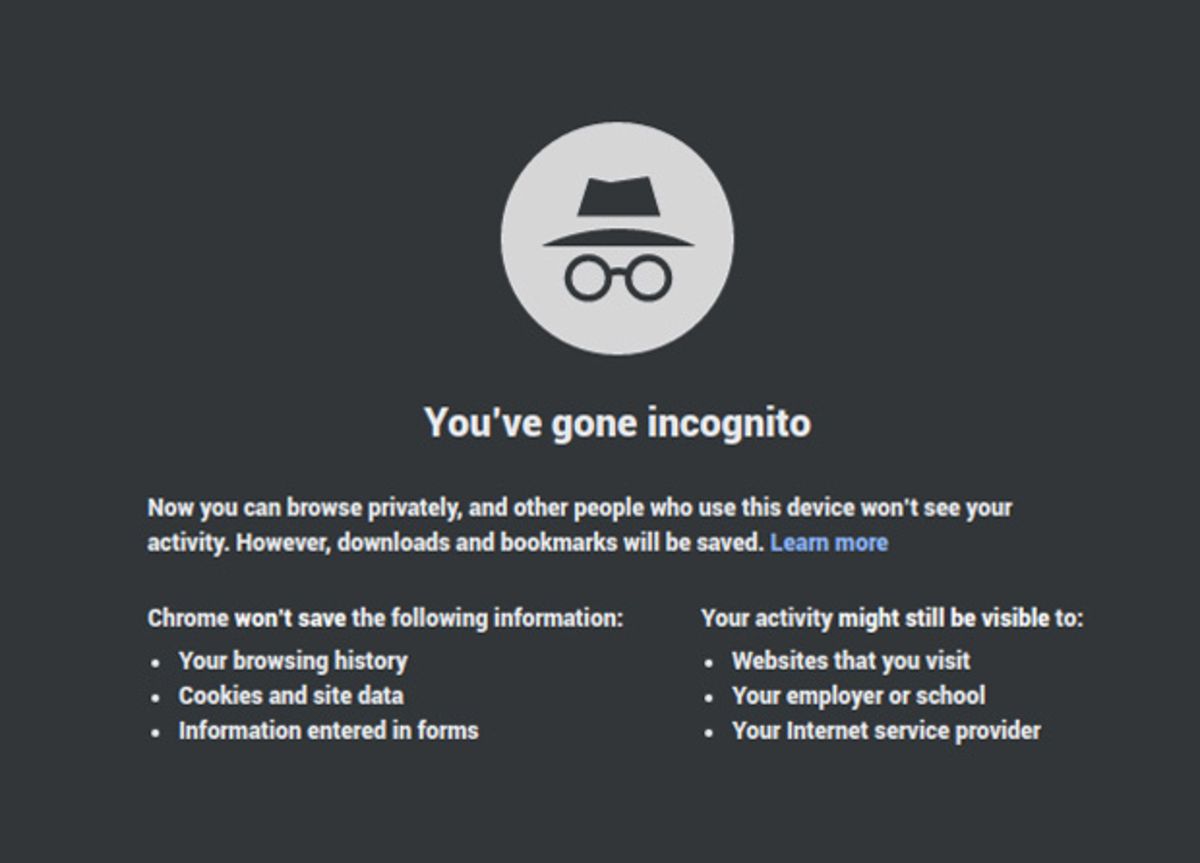Select the "Websites that you visit" list item
1200x863 pixels.
click(x=851, y=661)
